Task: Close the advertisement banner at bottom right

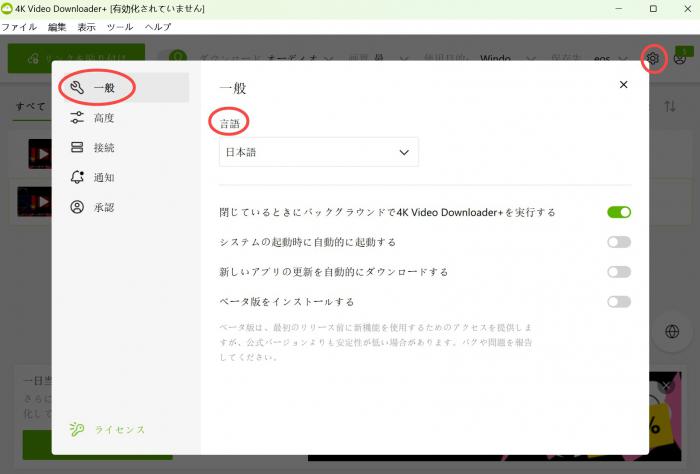Action: pos(666,386)
